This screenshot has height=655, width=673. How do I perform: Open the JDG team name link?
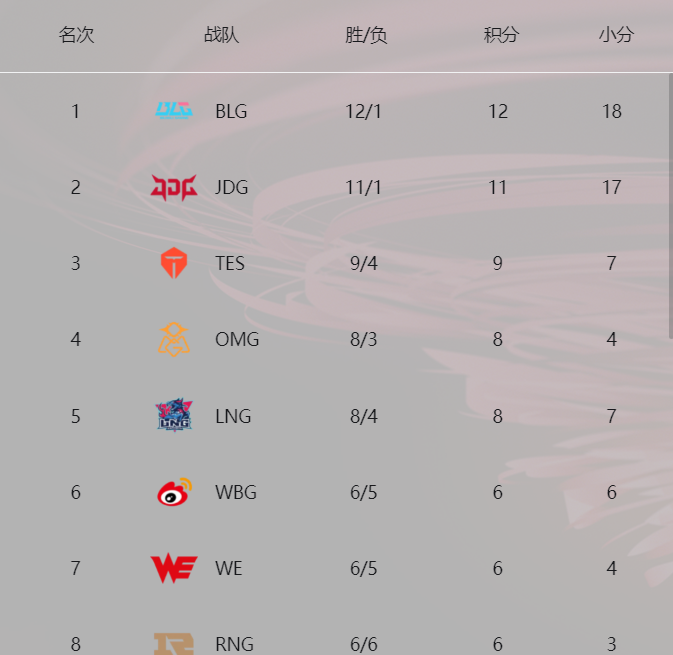(231, 188)
